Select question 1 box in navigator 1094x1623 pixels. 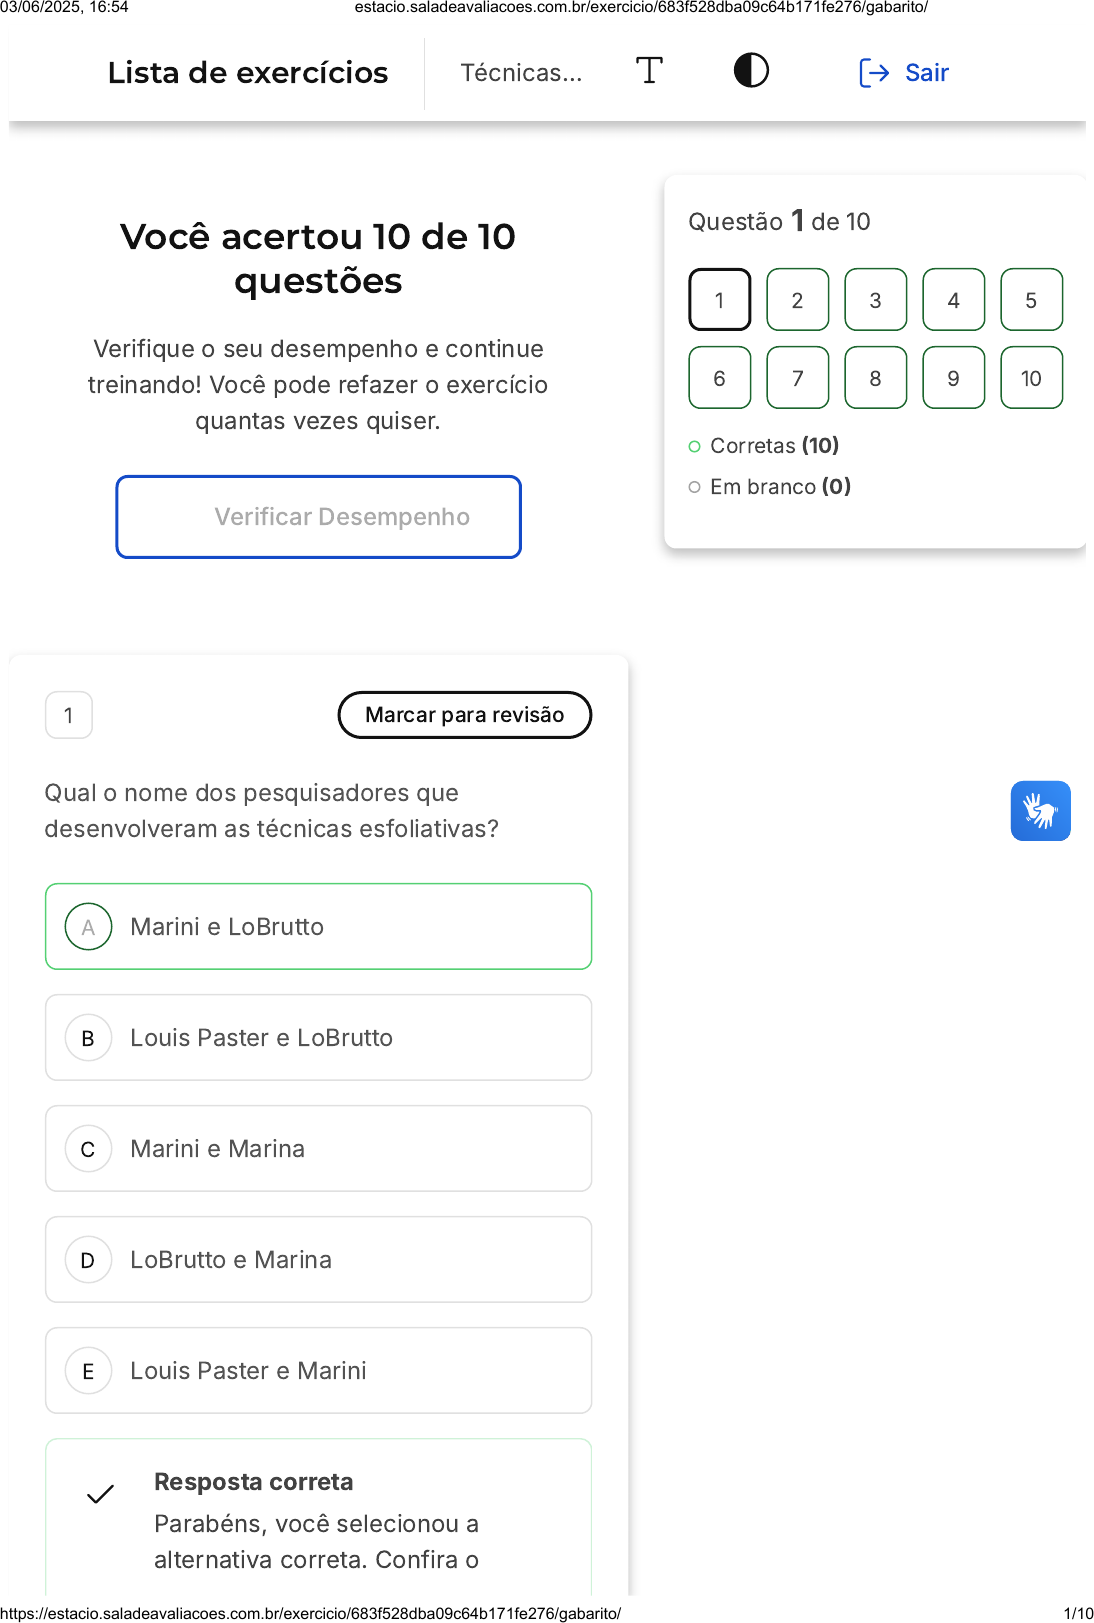[x=719, y=300]
